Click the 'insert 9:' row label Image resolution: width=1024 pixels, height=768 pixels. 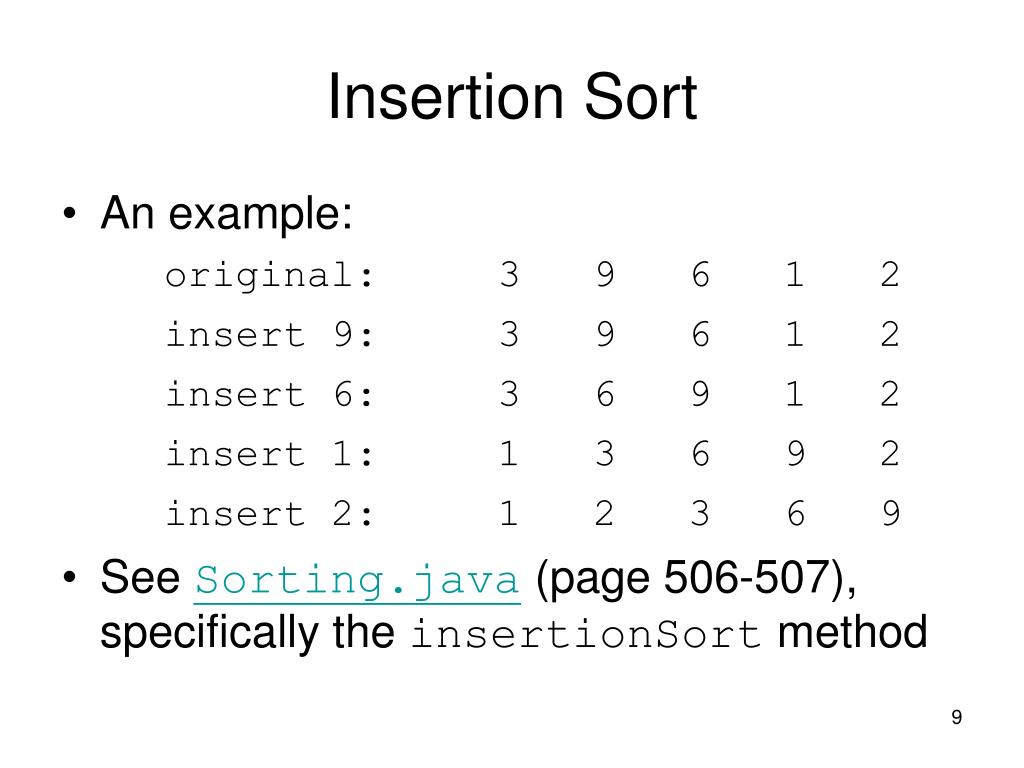coord(269,334)
